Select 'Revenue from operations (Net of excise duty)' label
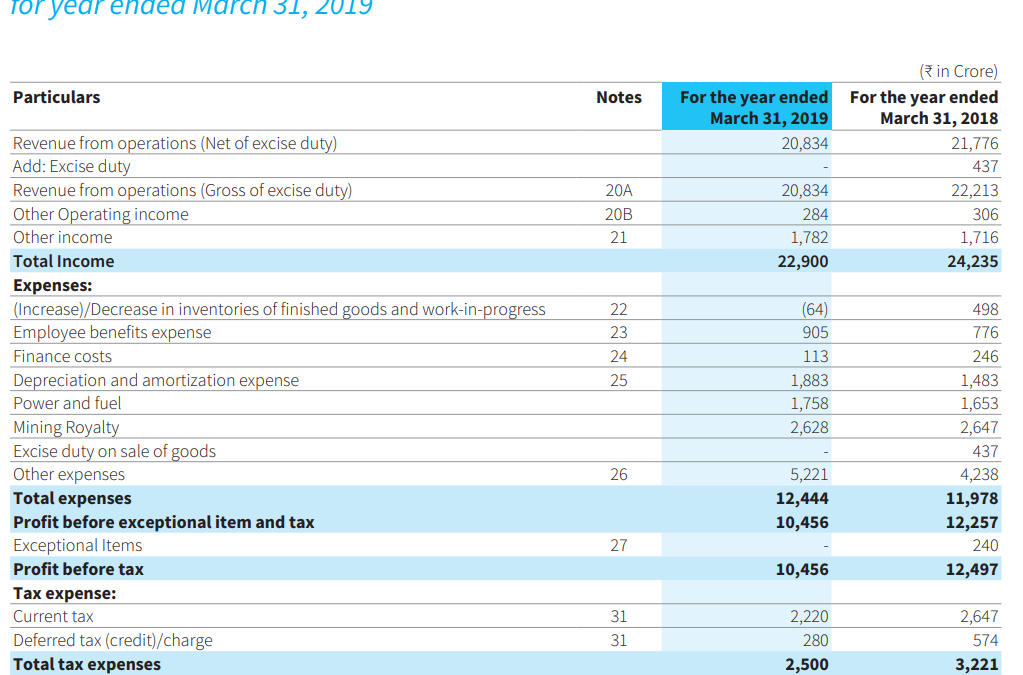1023x675 pixels. (x=175, y=143)
